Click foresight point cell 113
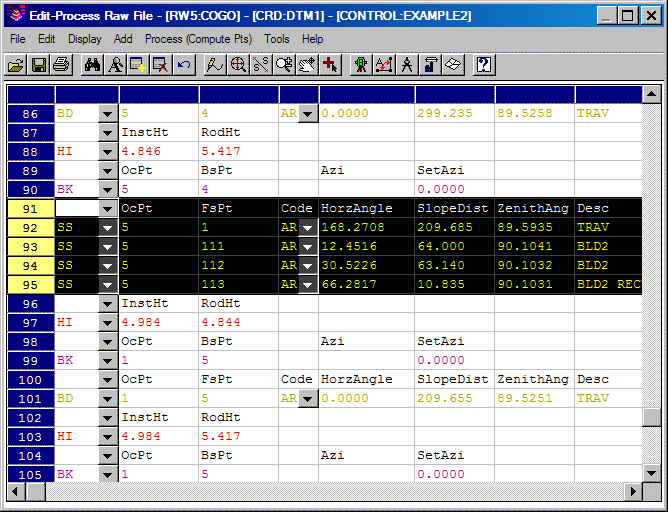The width and height of the screenshot is (668, 512). point(239,284)
